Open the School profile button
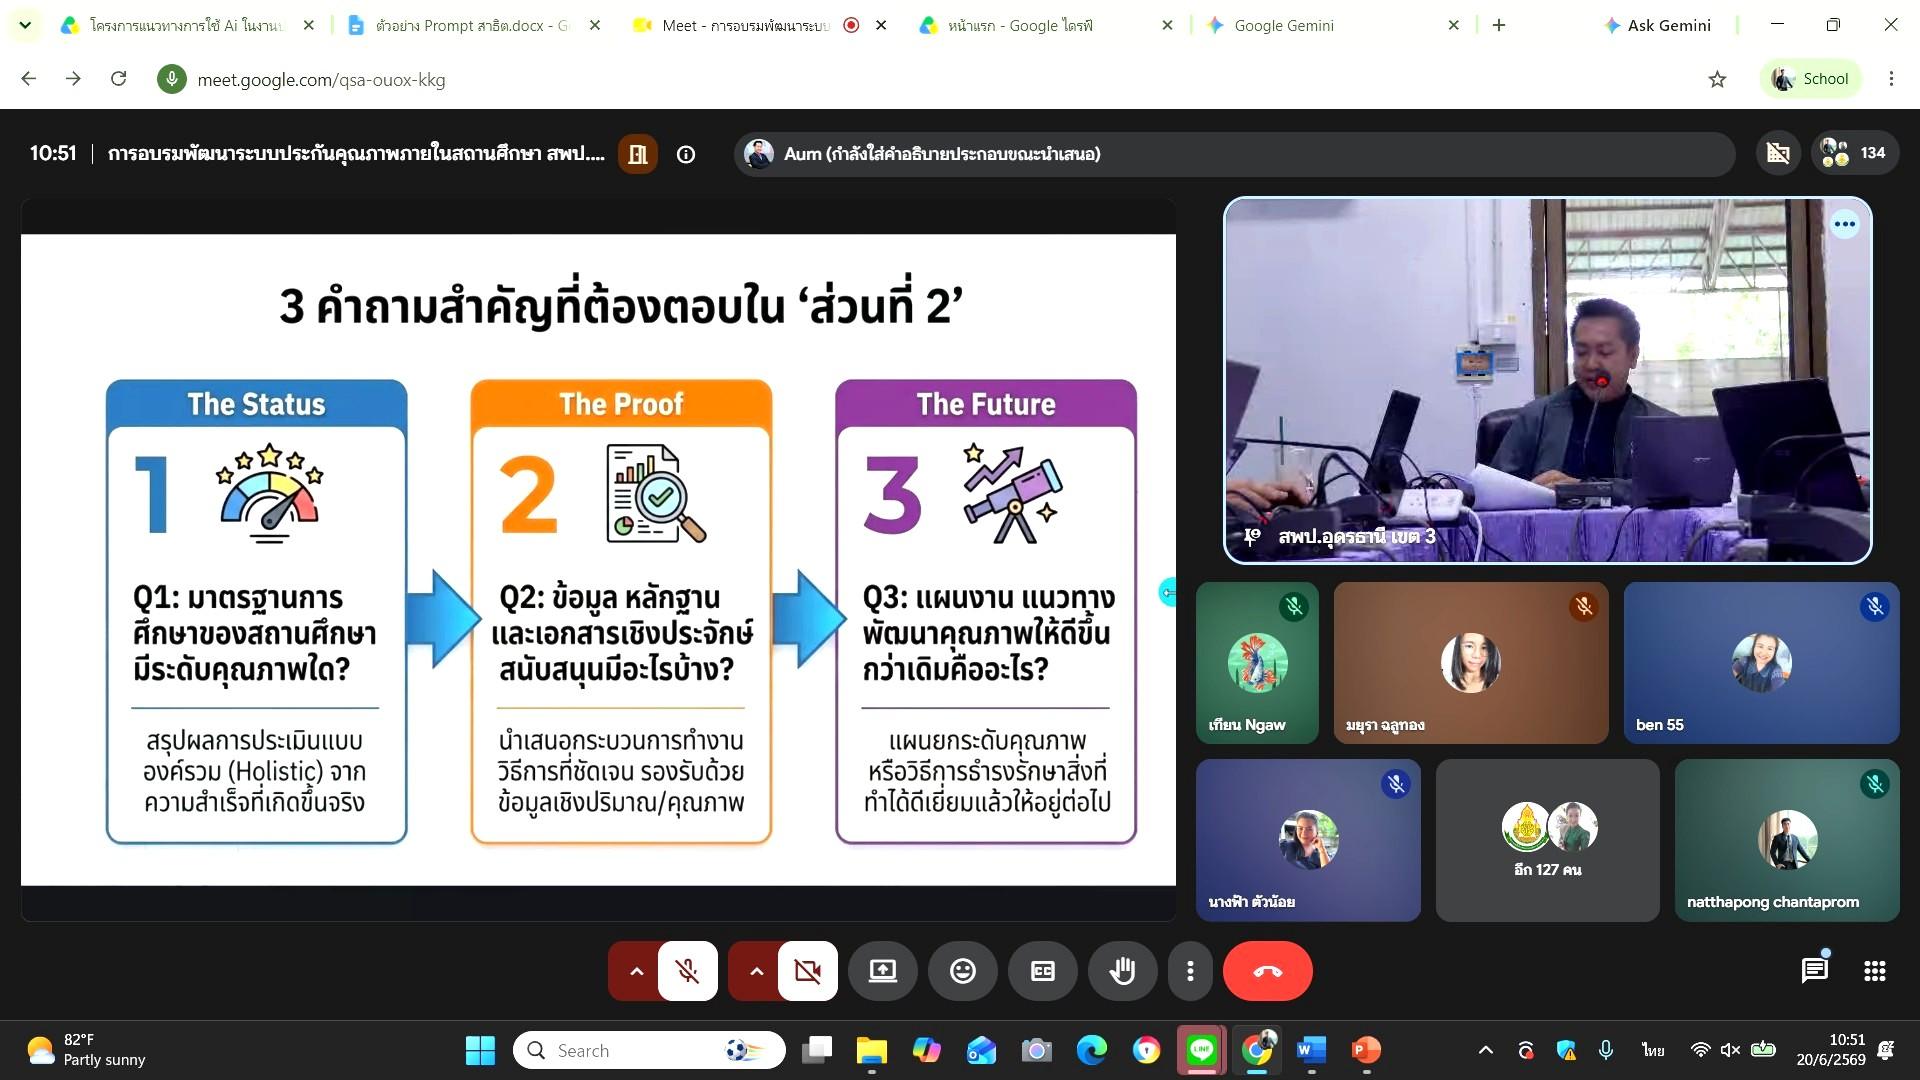Image resolution: width=1920 pixels, height=1080 pixels. point(1810,79)
